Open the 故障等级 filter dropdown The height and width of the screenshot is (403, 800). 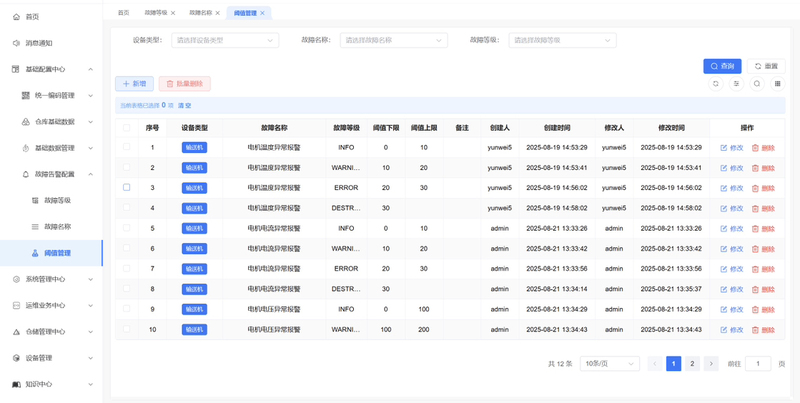(x=562, y=40)
